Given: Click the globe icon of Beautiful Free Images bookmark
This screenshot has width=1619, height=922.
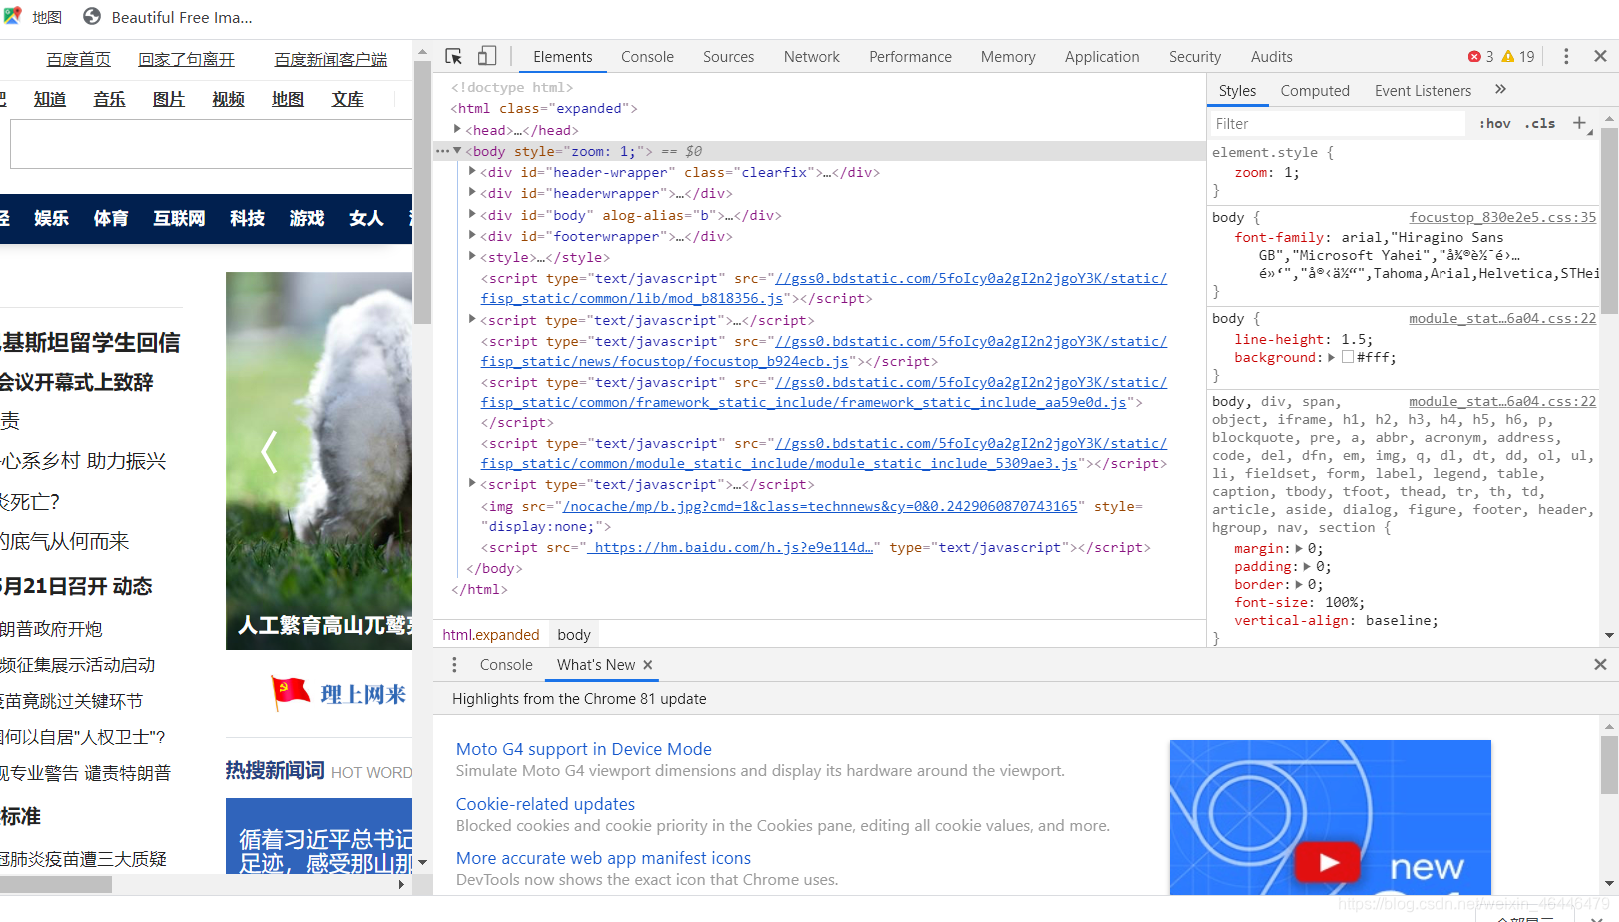Looking at the screenshot, I should tap(92, 16).
